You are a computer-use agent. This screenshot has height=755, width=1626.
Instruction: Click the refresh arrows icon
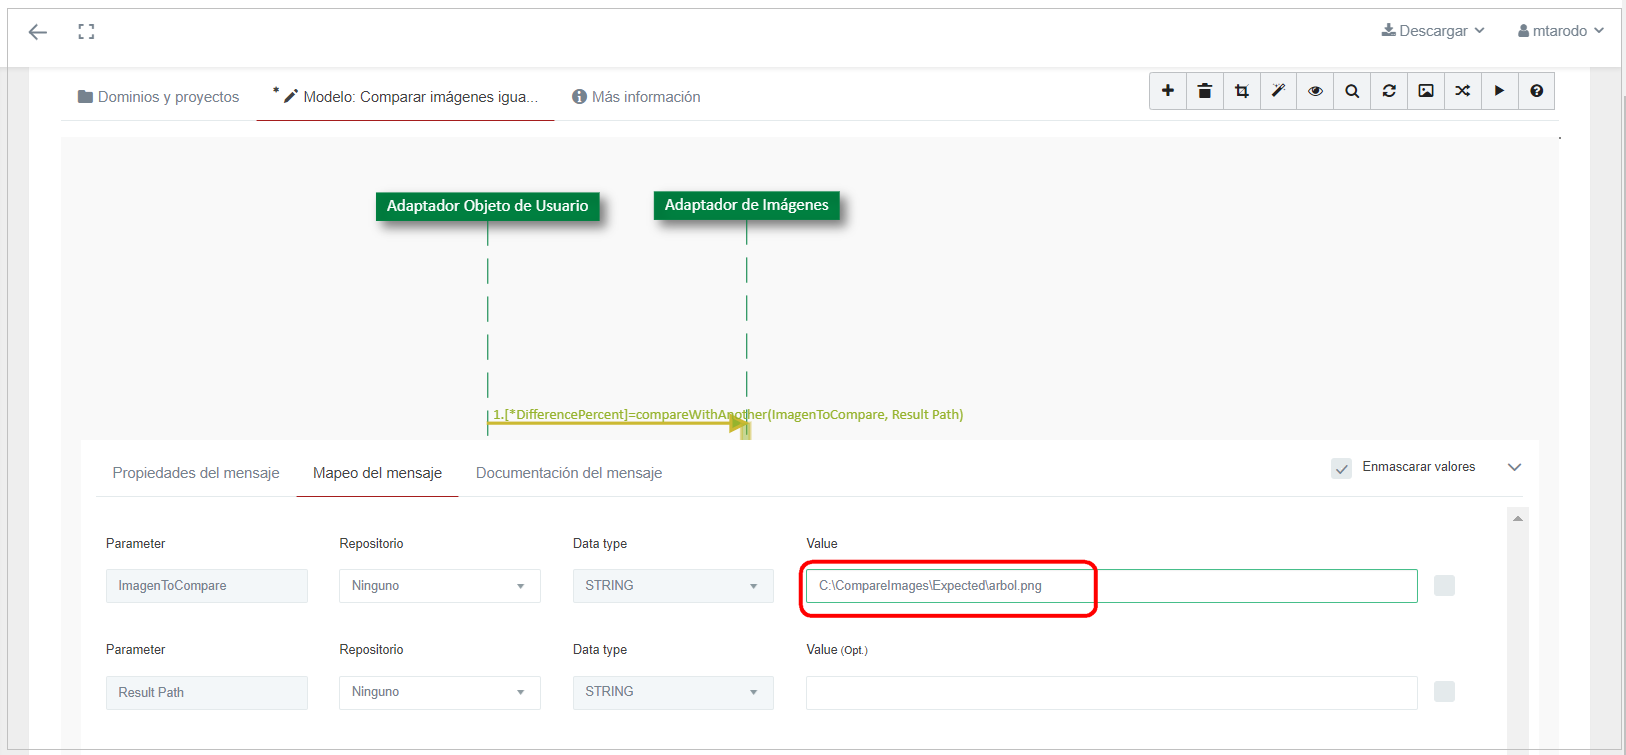pyautogui.click(x=1389, y=91)
